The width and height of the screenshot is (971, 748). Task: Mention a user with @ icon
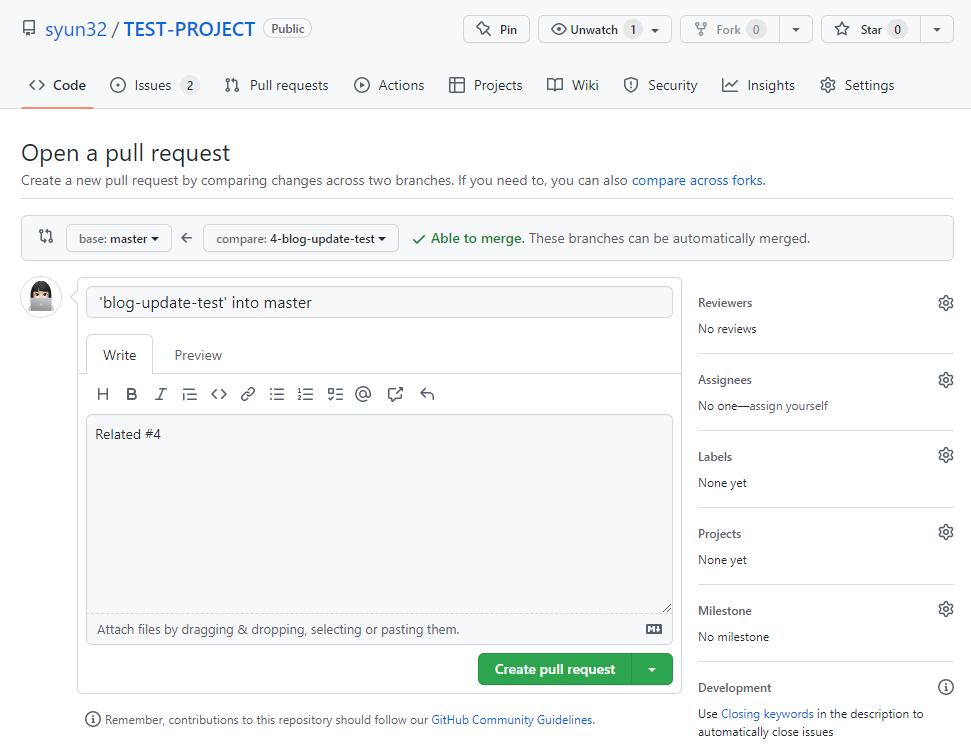point(363,394)
